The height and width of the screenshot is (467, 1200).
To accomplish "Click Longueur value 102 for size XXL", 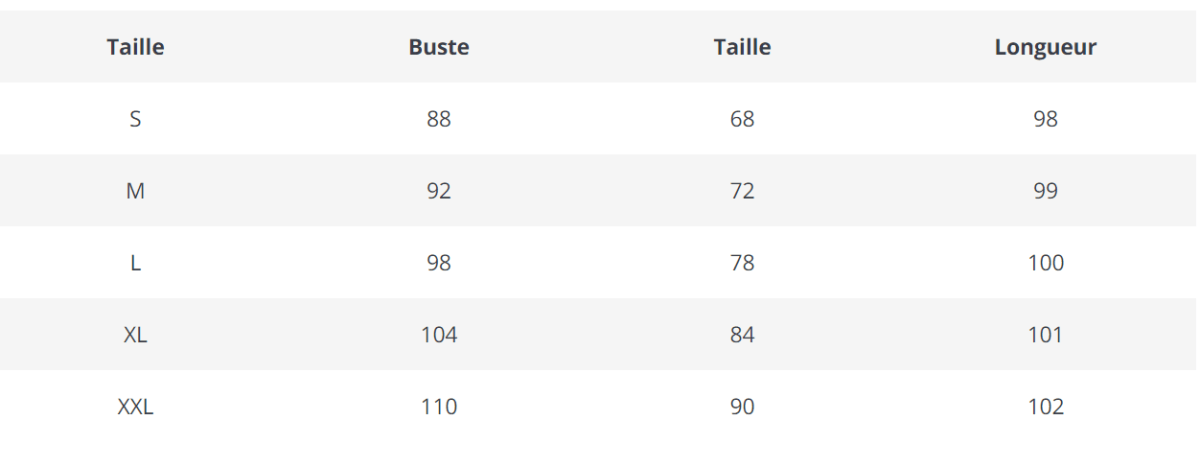I will coord(1045,407).
